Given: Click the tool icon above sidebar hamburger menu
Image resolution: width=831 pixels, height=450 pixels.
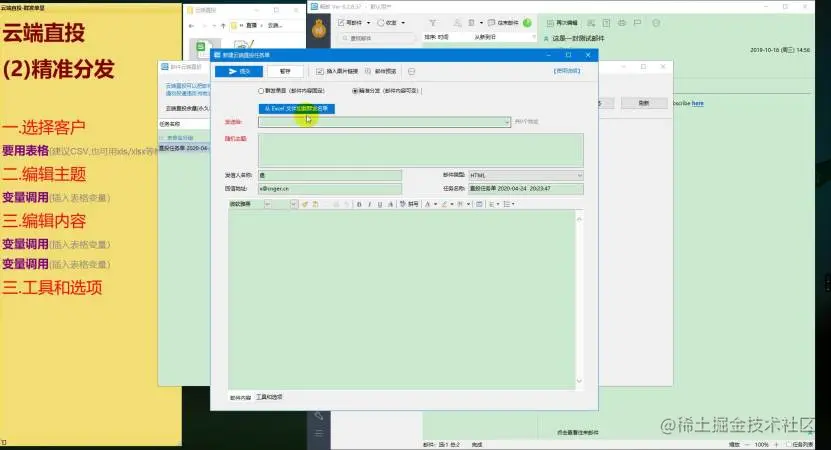Looking at the screenshot, I should [x=319, y=416].
